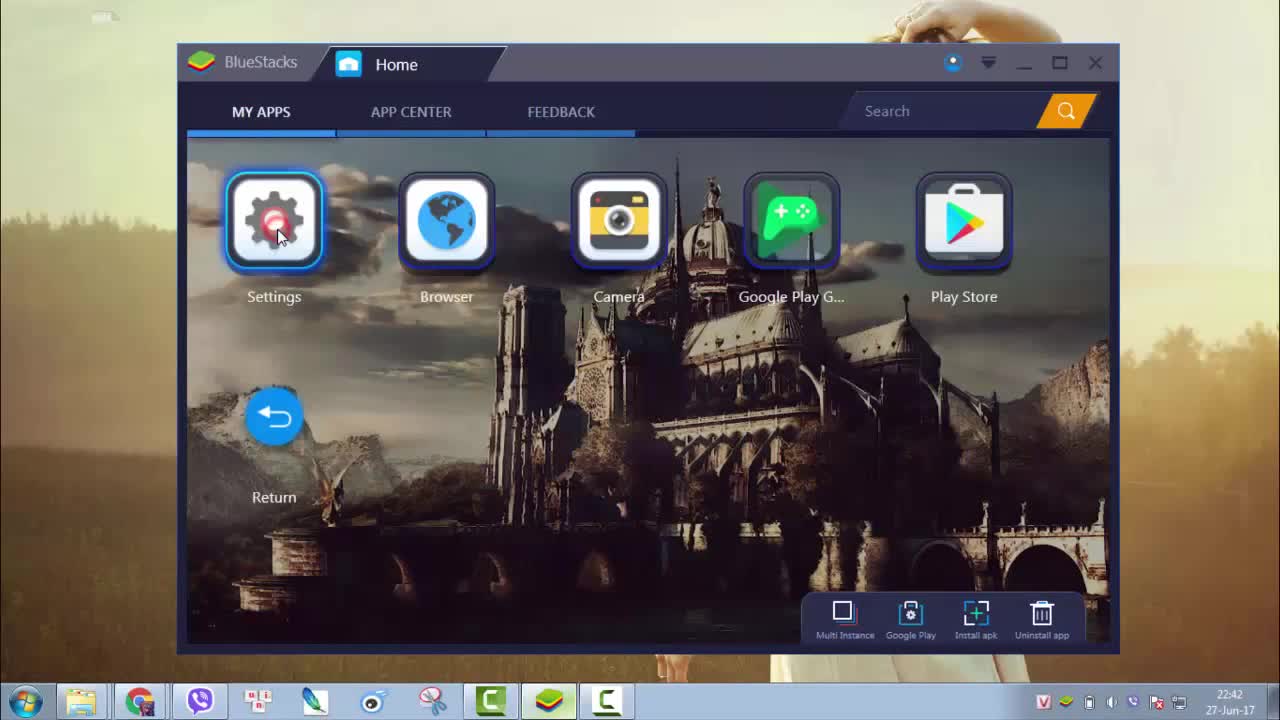Open the volume speaker tray icon
The width and height of the screenshot is (1280, 720).
point(1111,702)
